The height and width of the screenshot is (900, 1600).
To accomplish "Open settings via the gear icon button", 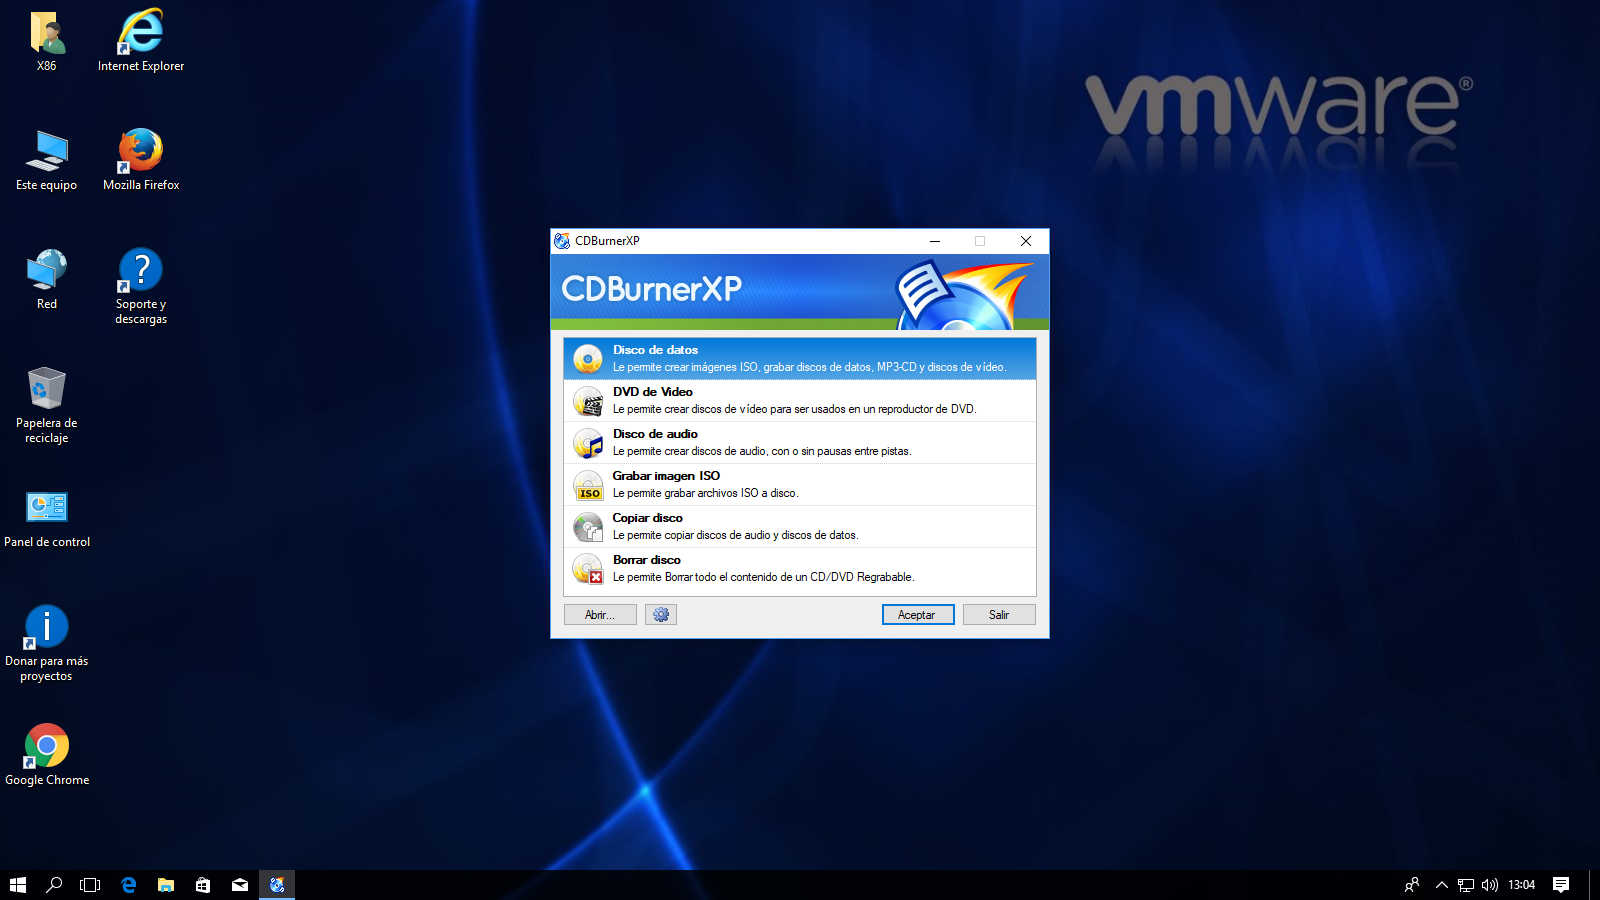I will tap(661, 615).
